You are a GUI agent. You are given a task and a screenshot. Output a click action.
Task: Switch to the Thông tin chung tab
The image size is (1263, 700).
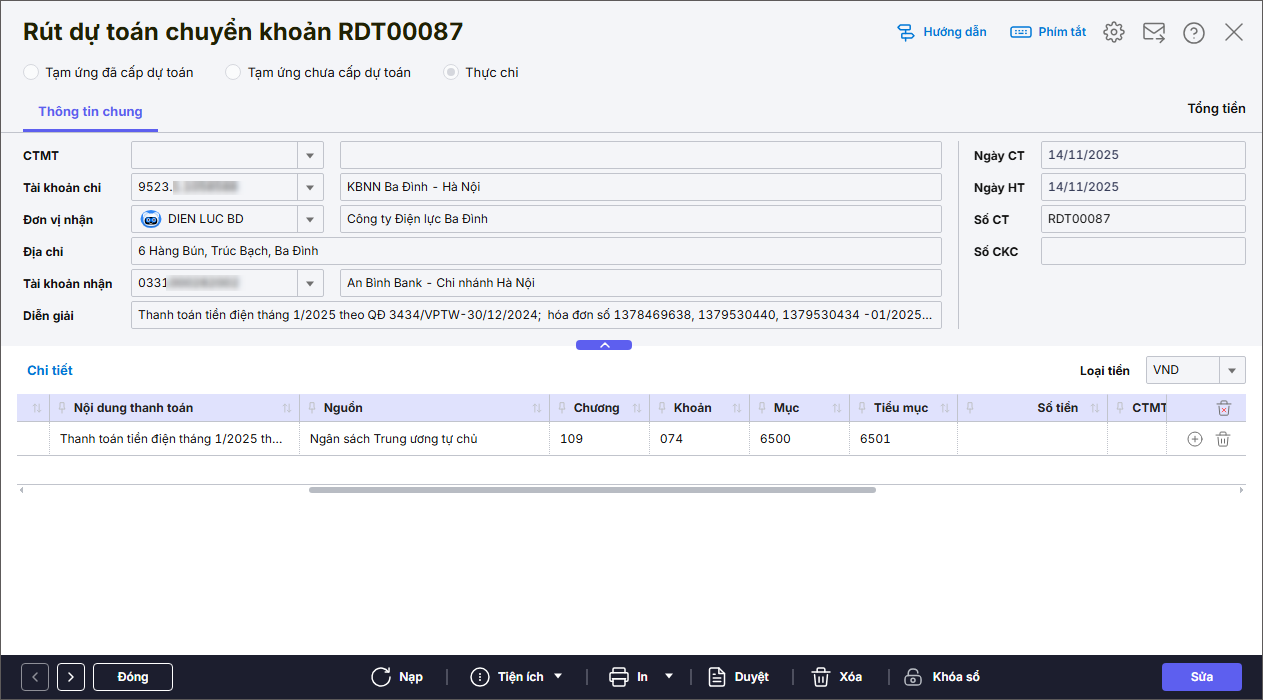pyautogui.click(x=90, y=112)
